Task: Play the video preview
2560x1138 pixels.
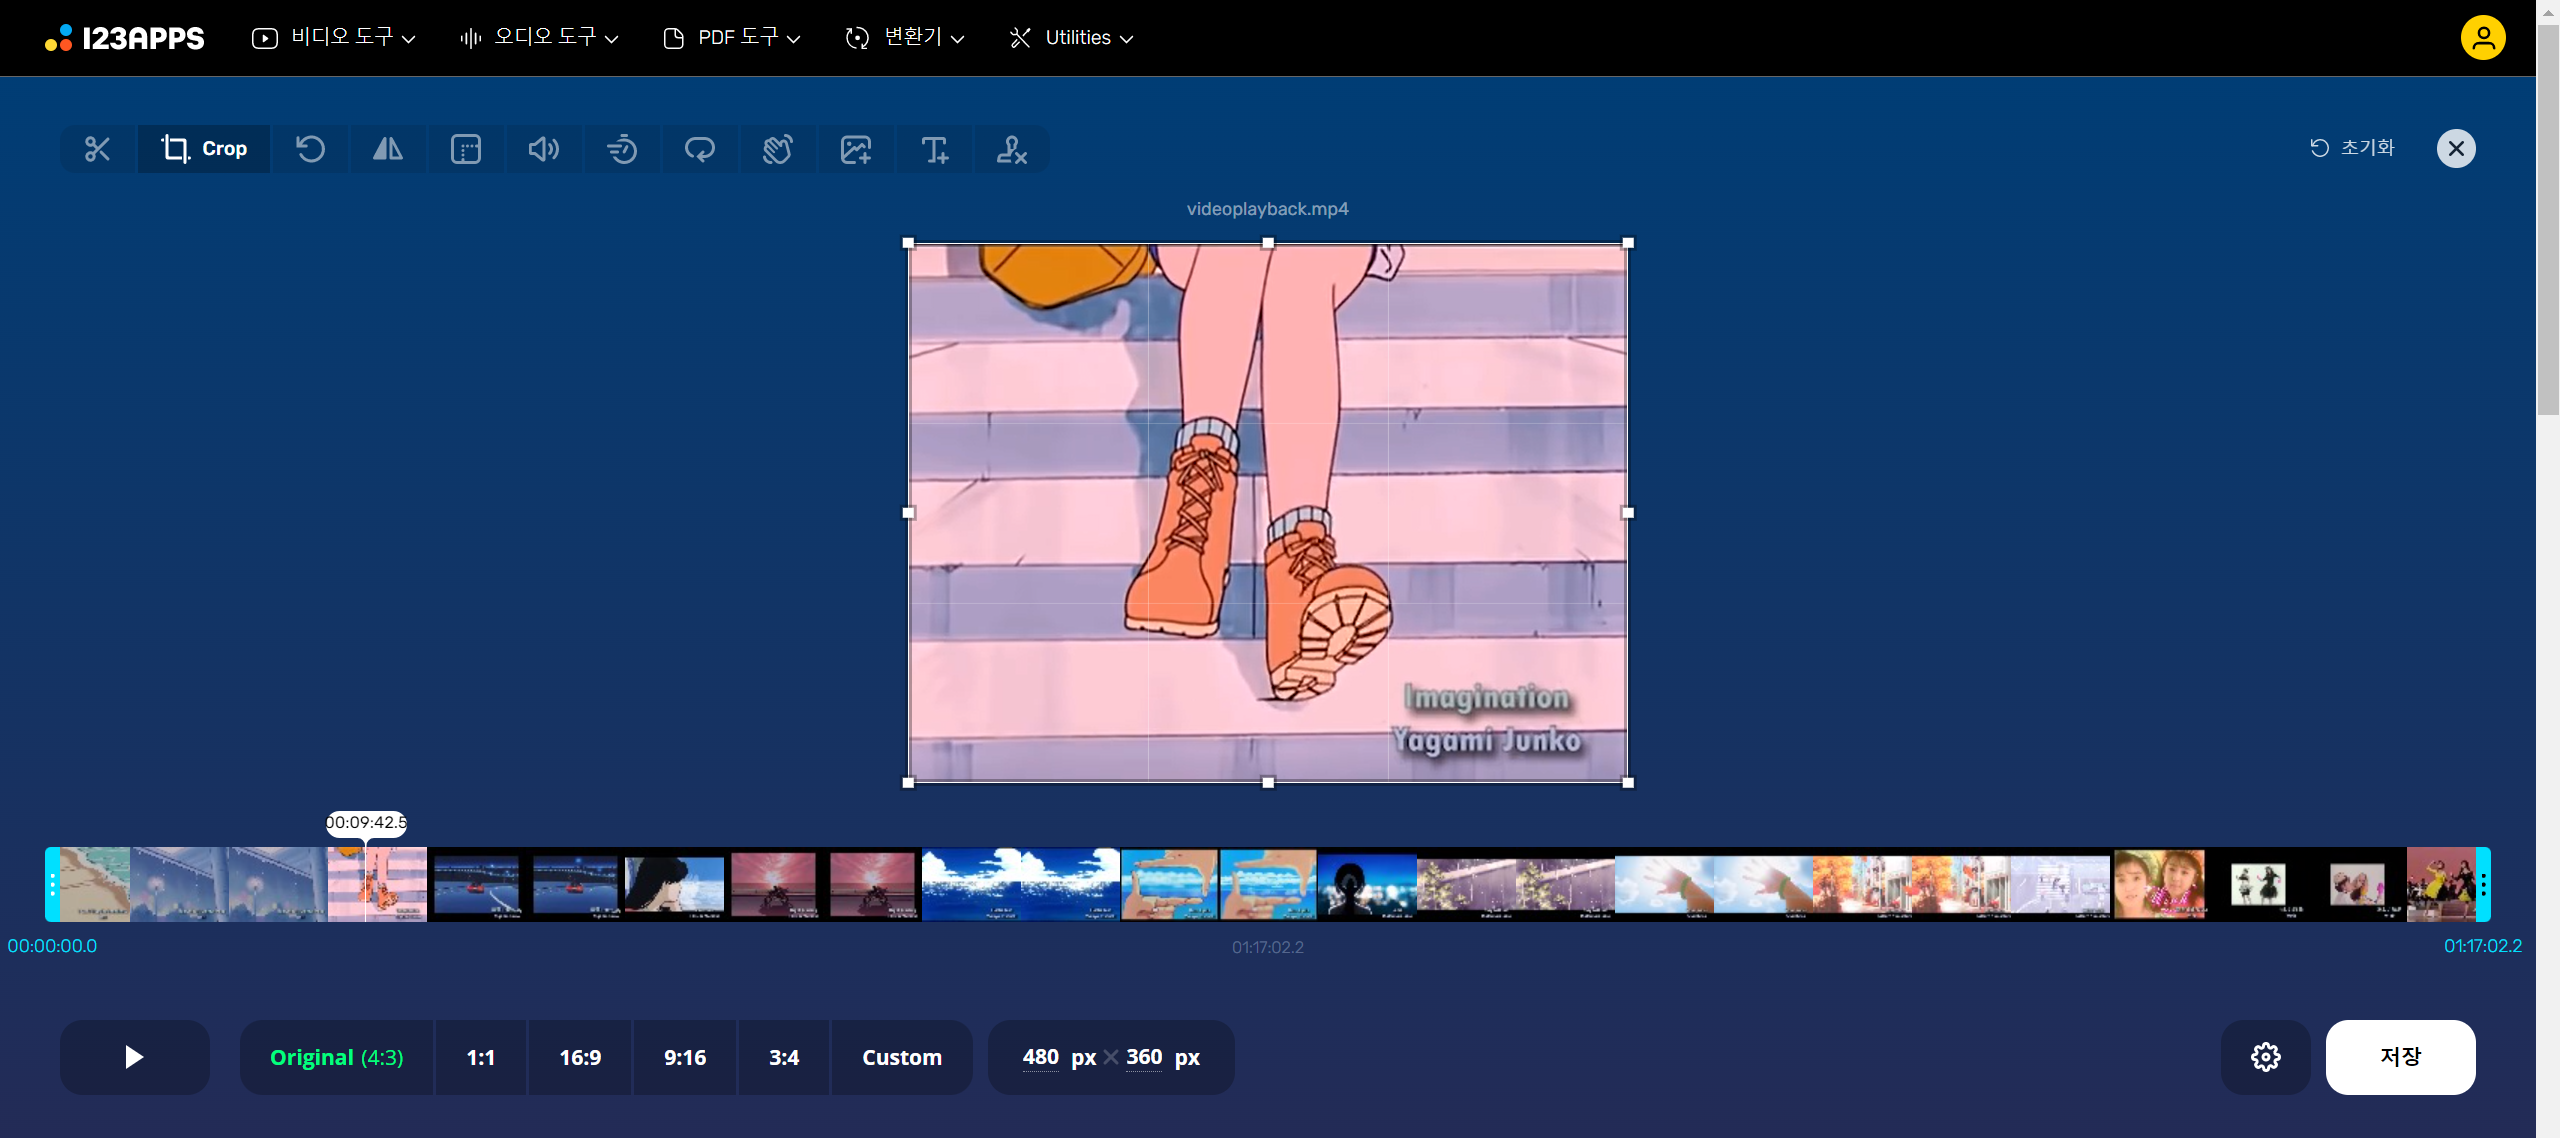Action: pyautogui.click(x=134, y=1057)
